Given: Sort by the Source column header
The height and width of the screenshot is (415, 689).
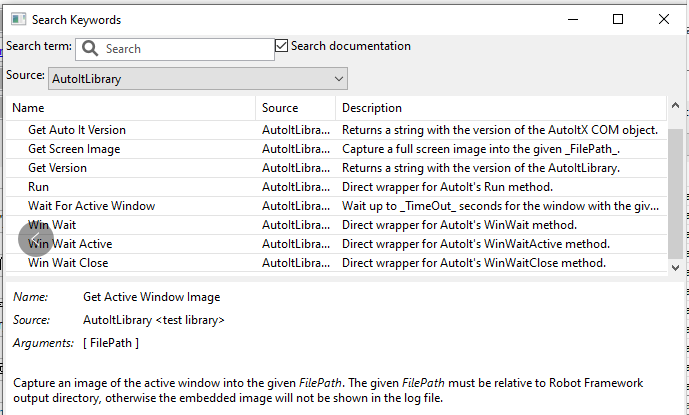Looking at the screenshot, I should coord(294,108).
